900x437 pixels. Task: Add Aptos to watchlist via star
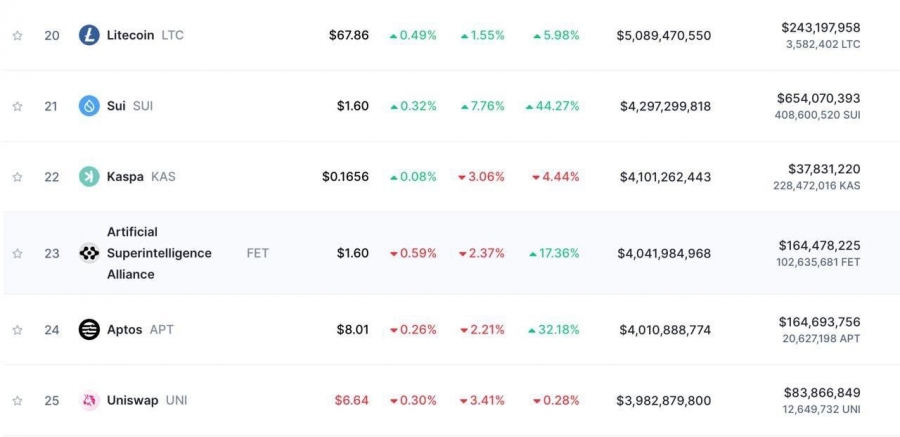[17, 330]
